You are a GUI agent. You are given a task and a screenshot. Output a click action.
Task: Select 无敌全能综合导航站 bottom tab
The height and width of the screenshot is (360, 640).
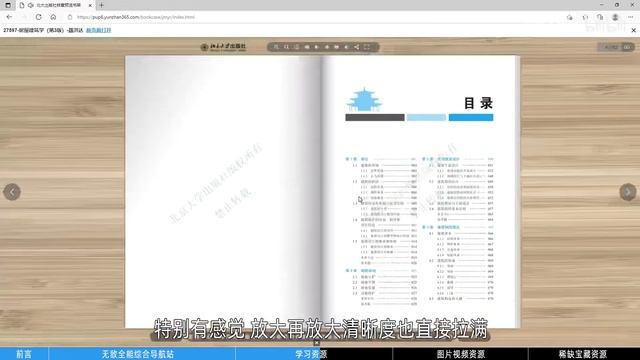(x=138, y=354)
